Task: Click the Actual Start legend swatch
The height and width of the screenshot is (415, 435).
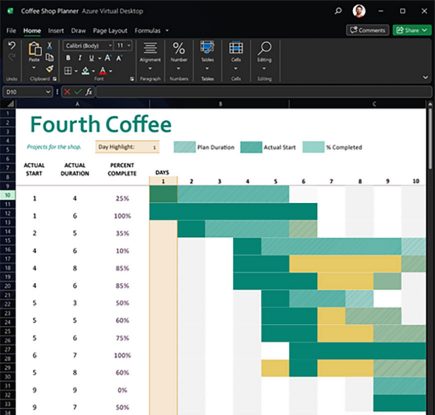Action: (251, 147)
